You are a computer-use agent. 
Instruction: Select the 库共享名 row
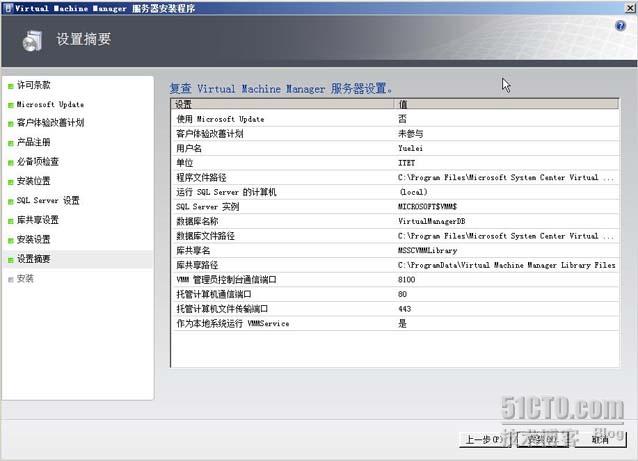(x=395, y=251)
